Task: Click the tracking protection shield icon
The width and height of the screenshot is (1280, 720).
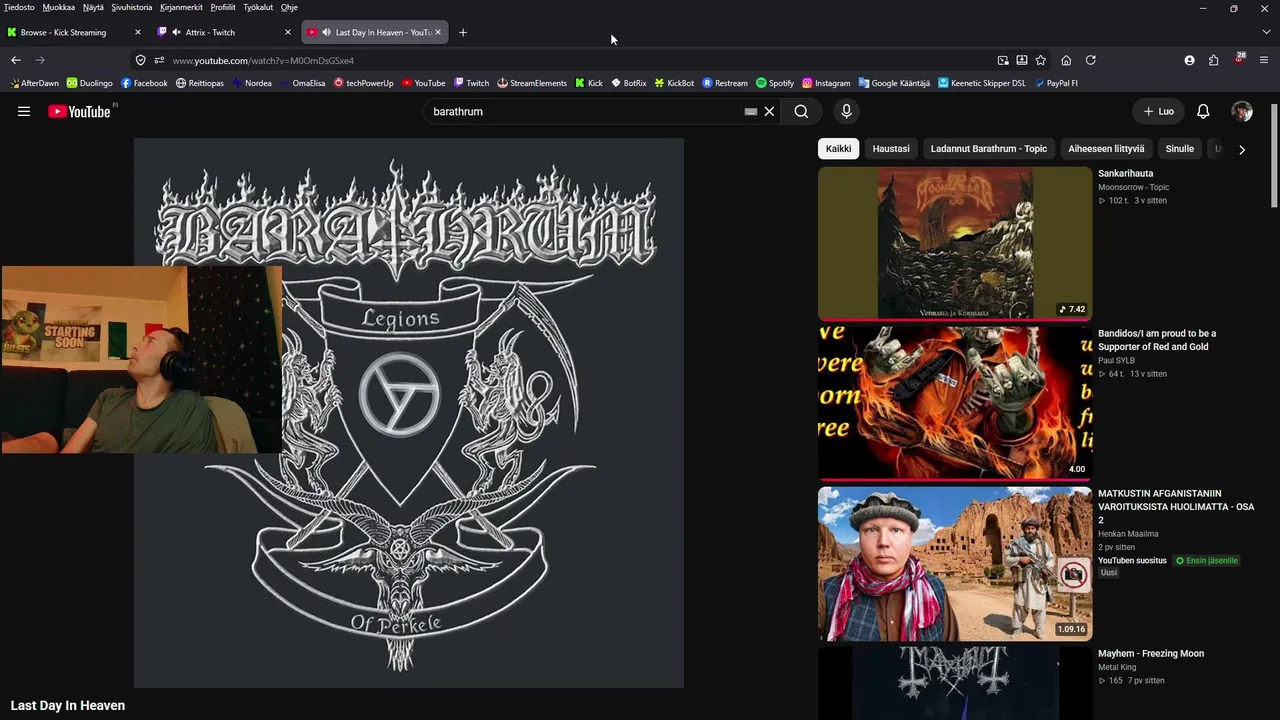Action: click(x=141, y=60)
